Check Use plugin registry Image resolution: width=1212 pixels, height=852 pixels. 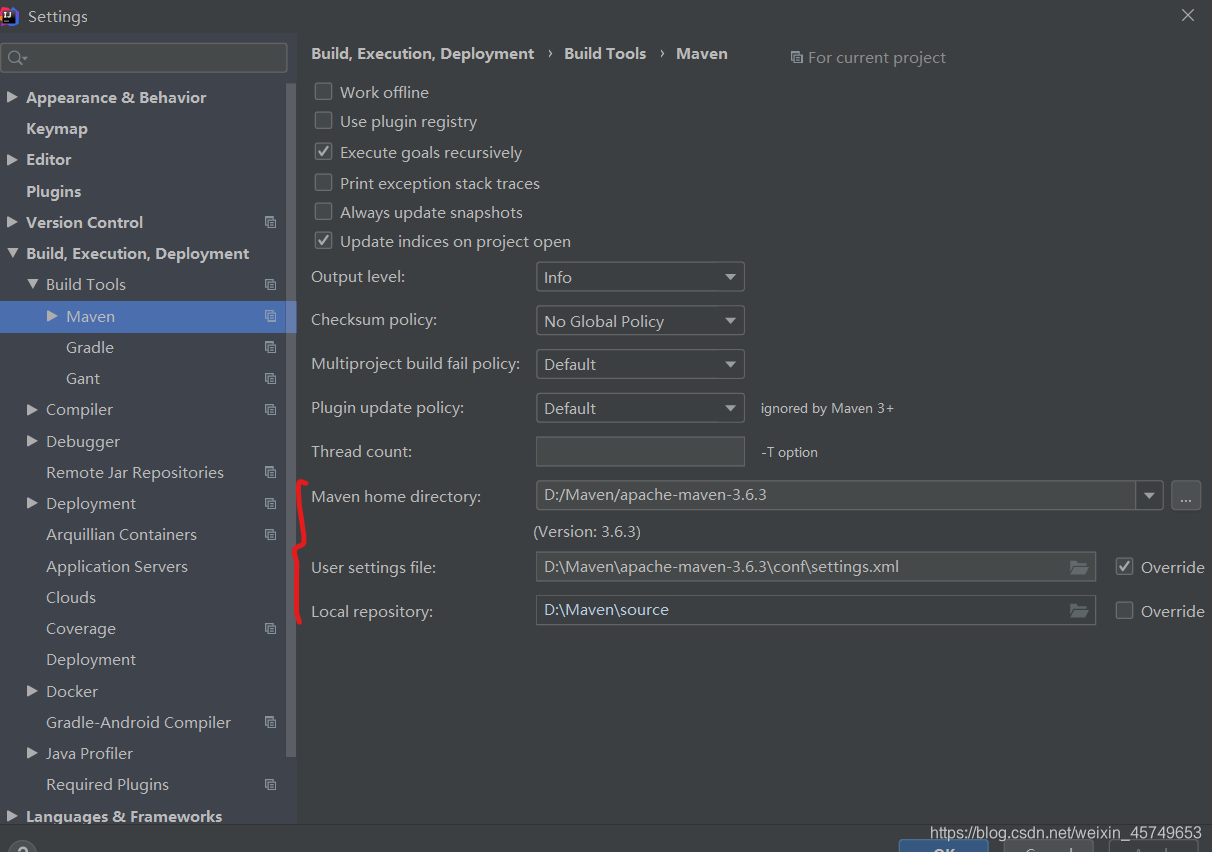pos(323,121)
